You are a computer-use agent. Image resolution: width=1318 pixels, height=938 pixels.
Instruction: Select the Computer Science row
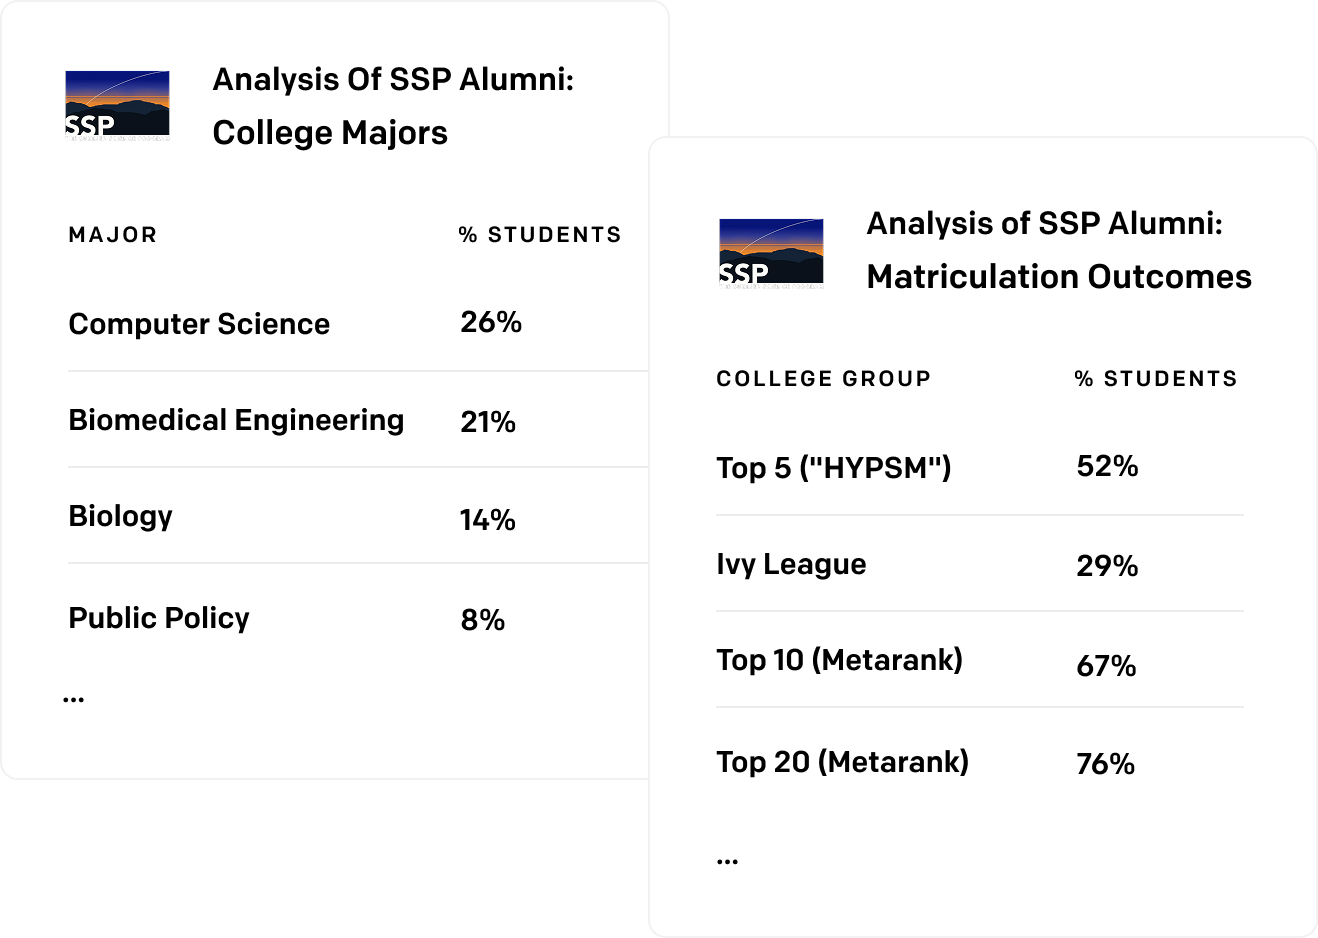click(x=358, y=323)
